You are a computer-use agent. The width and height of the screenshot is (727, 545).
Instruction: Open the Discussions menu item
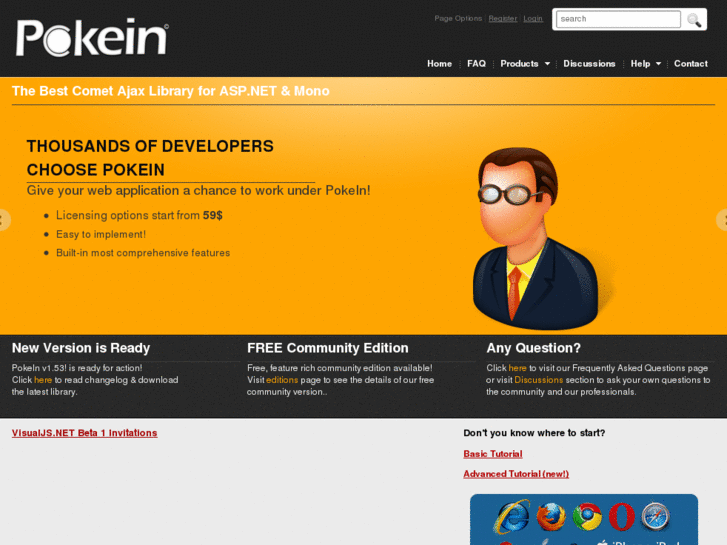[589, 64]
